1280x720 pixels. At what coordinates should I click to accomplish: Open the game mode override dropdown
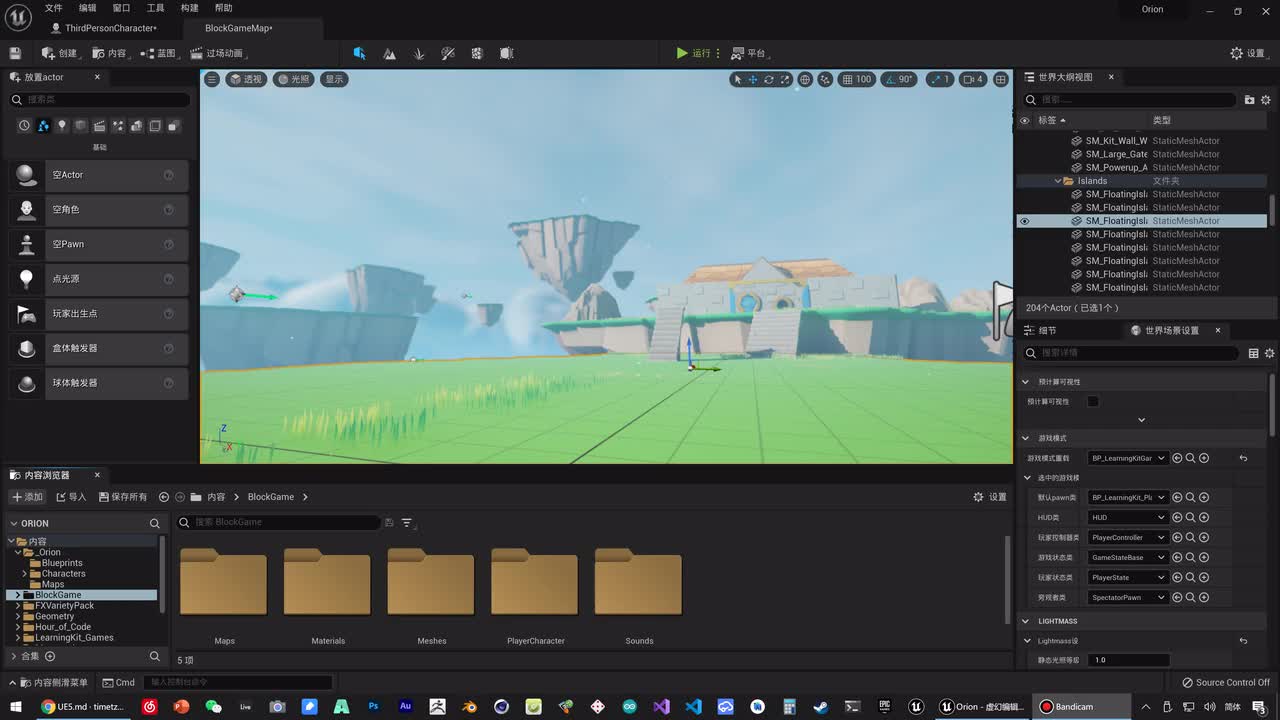(x=1128, y=458)
